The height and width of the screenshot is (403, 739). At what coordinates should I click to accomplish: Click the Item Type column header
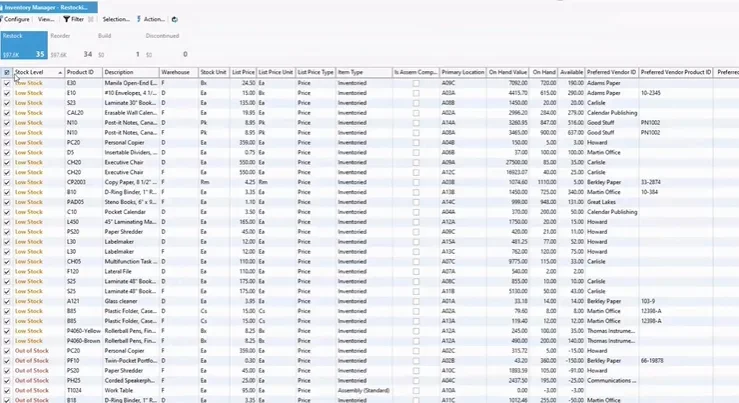tap(364, 72)
